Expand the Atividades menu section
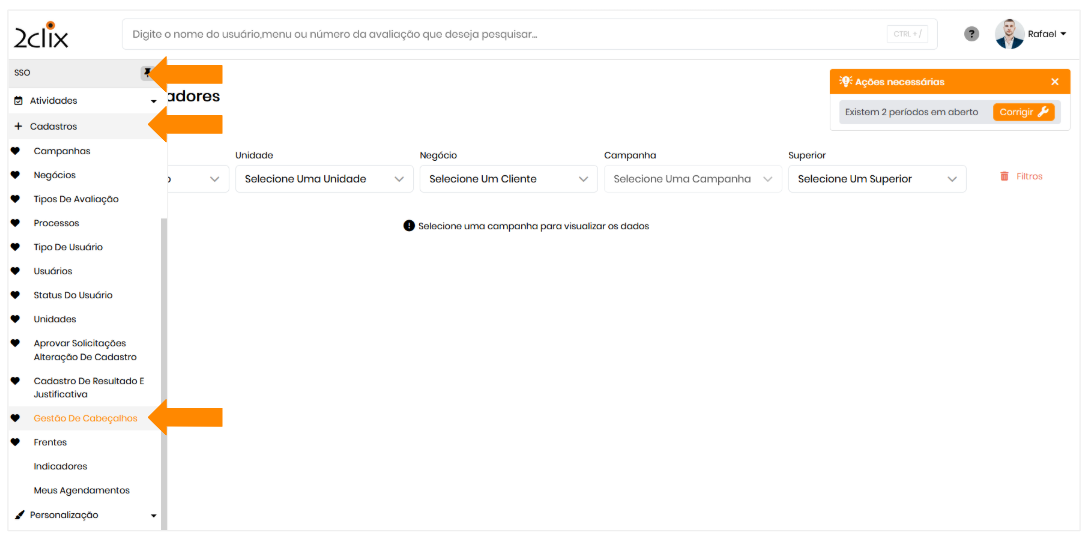This screenshot has width=1088, height=535. click(85, 101)
